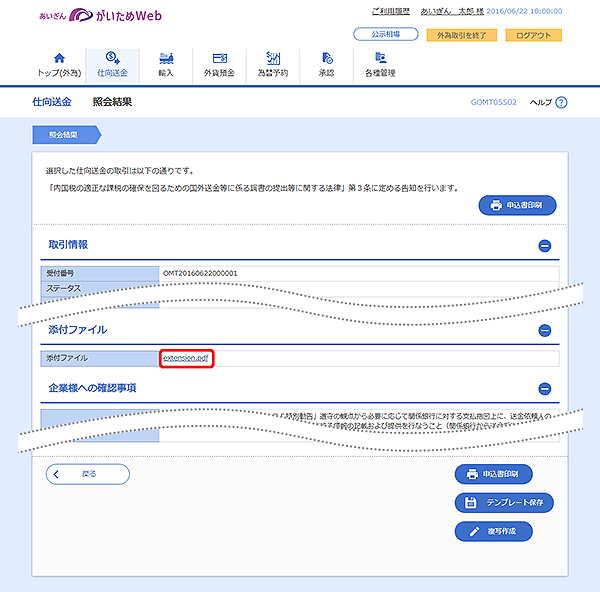Open the extension.pdf attachment link
The image size is (600, 592).
(x=186, y=358)
